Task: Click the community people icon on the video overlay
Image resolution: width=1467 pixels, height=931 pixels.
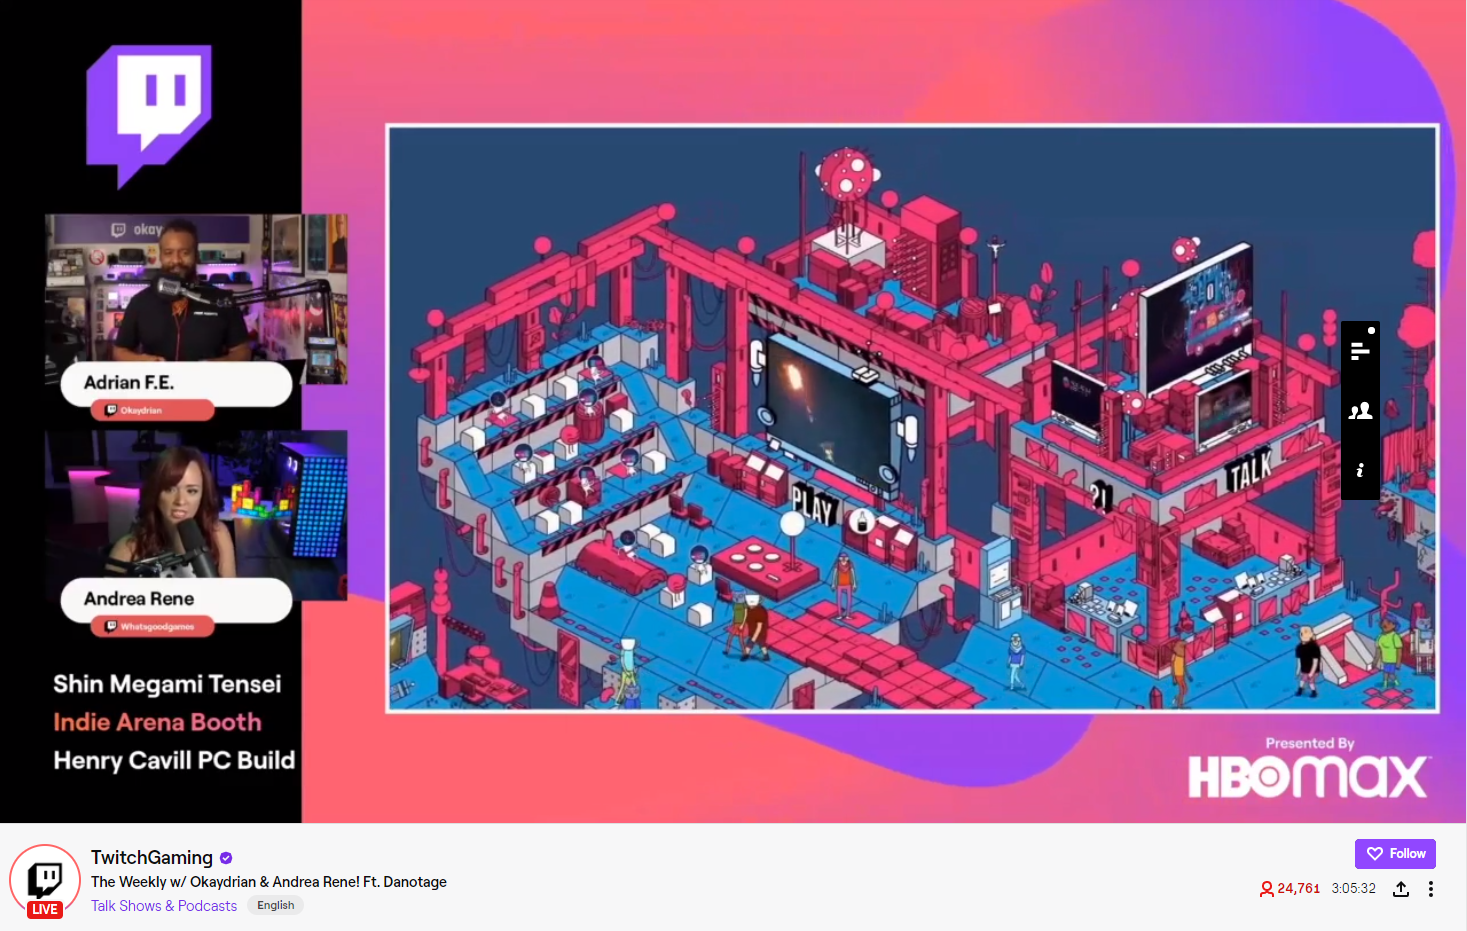Action: (x=1360, y=411)
